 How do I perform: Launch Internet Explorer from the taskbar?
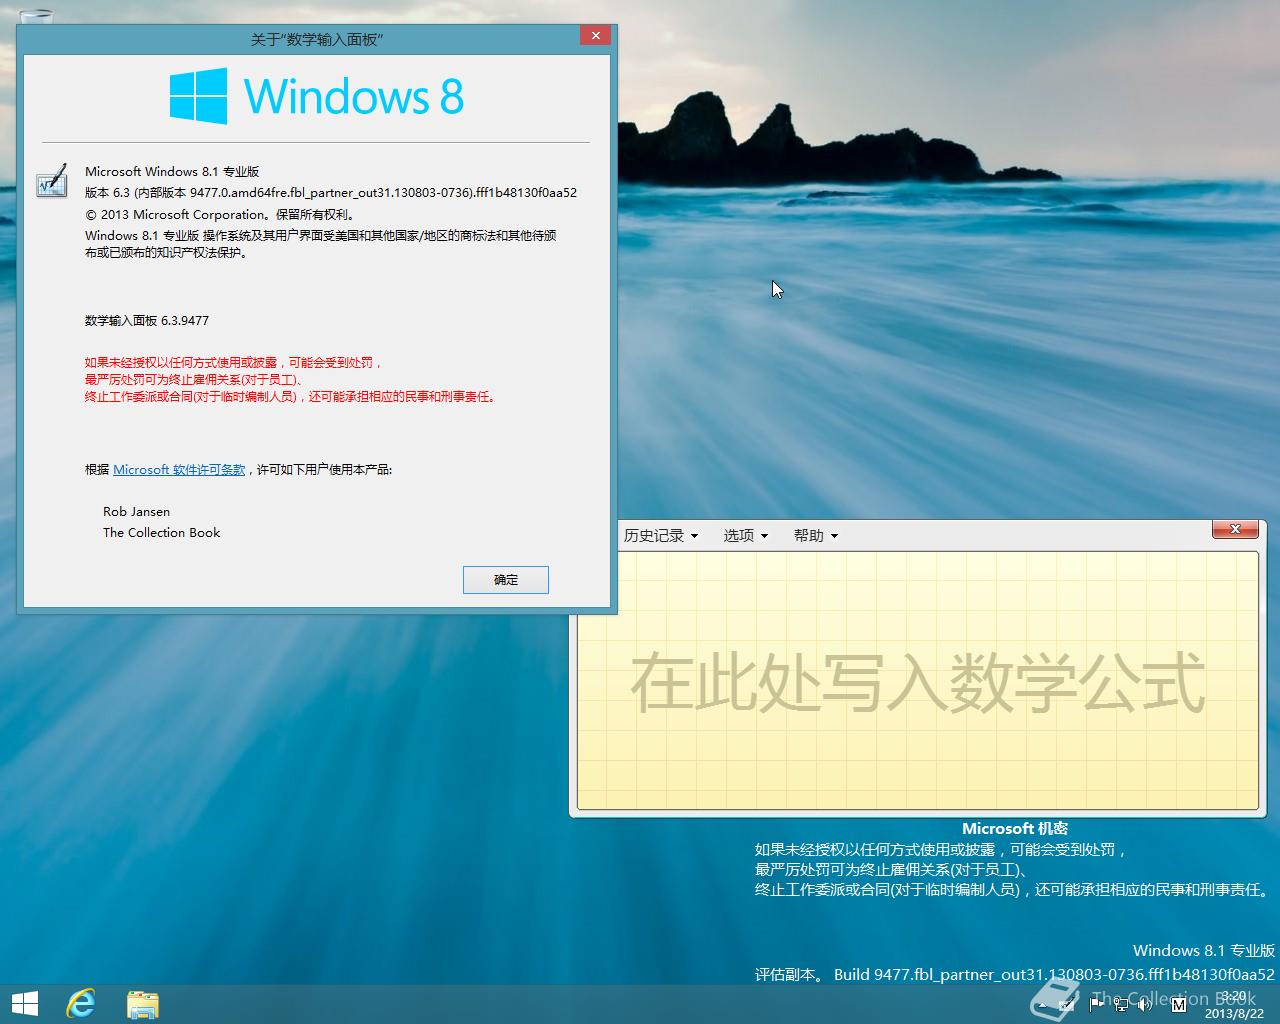81,1004
